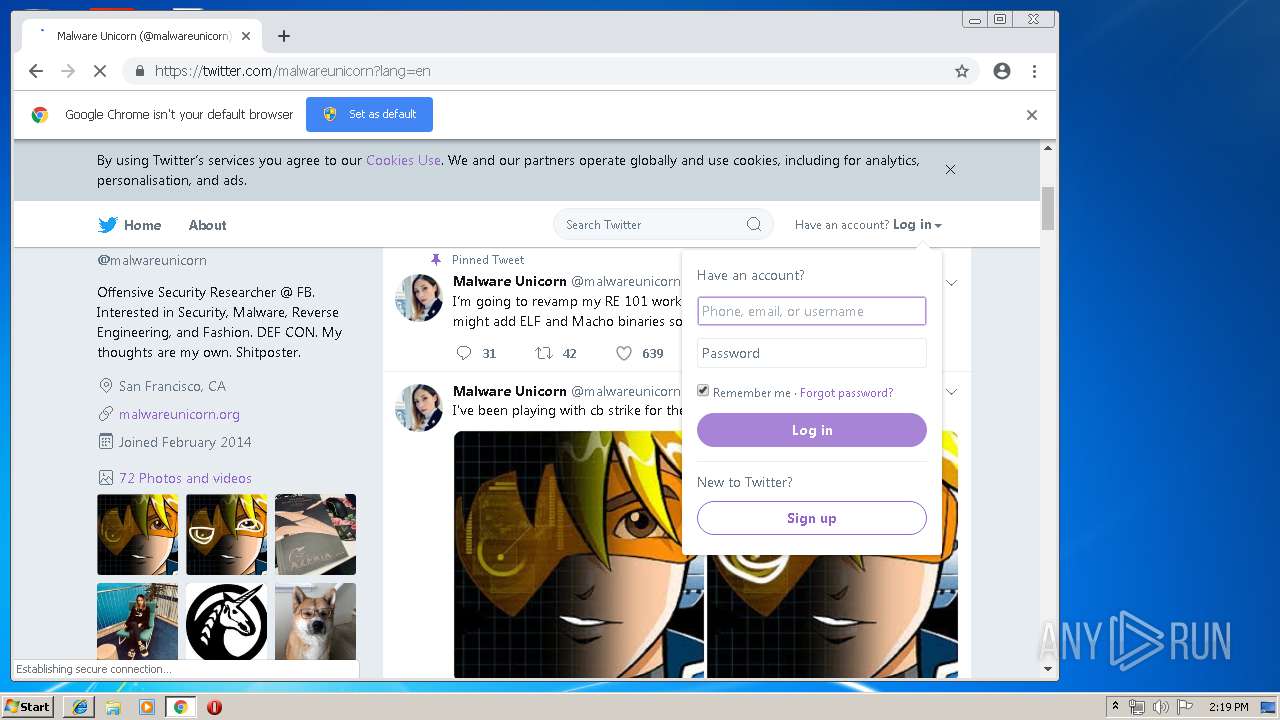Toggle the Remember me checkbox

[703, 391]
